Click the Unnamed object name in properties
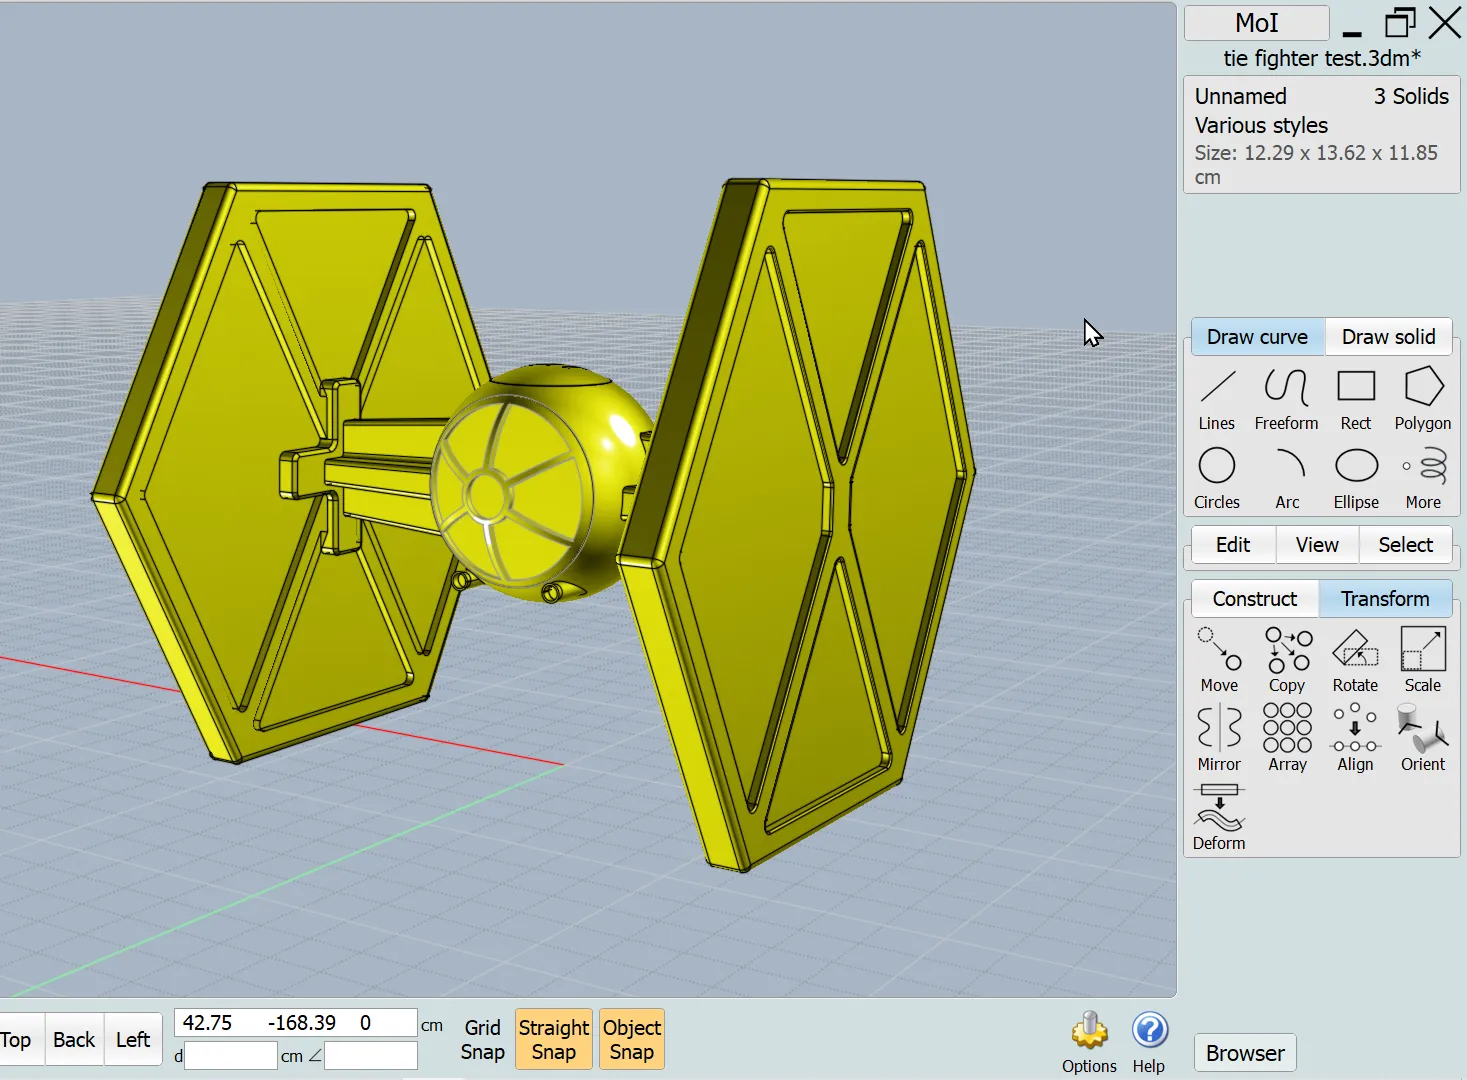 pos(1241,96)
